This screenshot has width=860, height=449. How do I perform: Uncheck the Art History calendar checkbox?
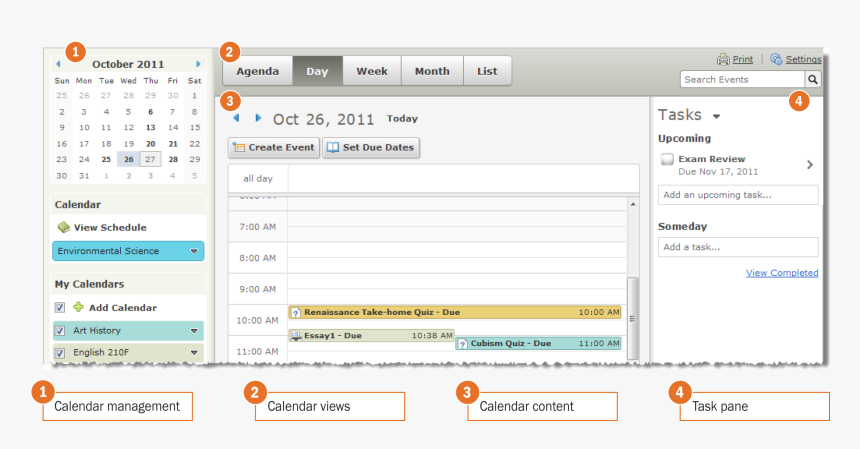(x=60, y=331)
